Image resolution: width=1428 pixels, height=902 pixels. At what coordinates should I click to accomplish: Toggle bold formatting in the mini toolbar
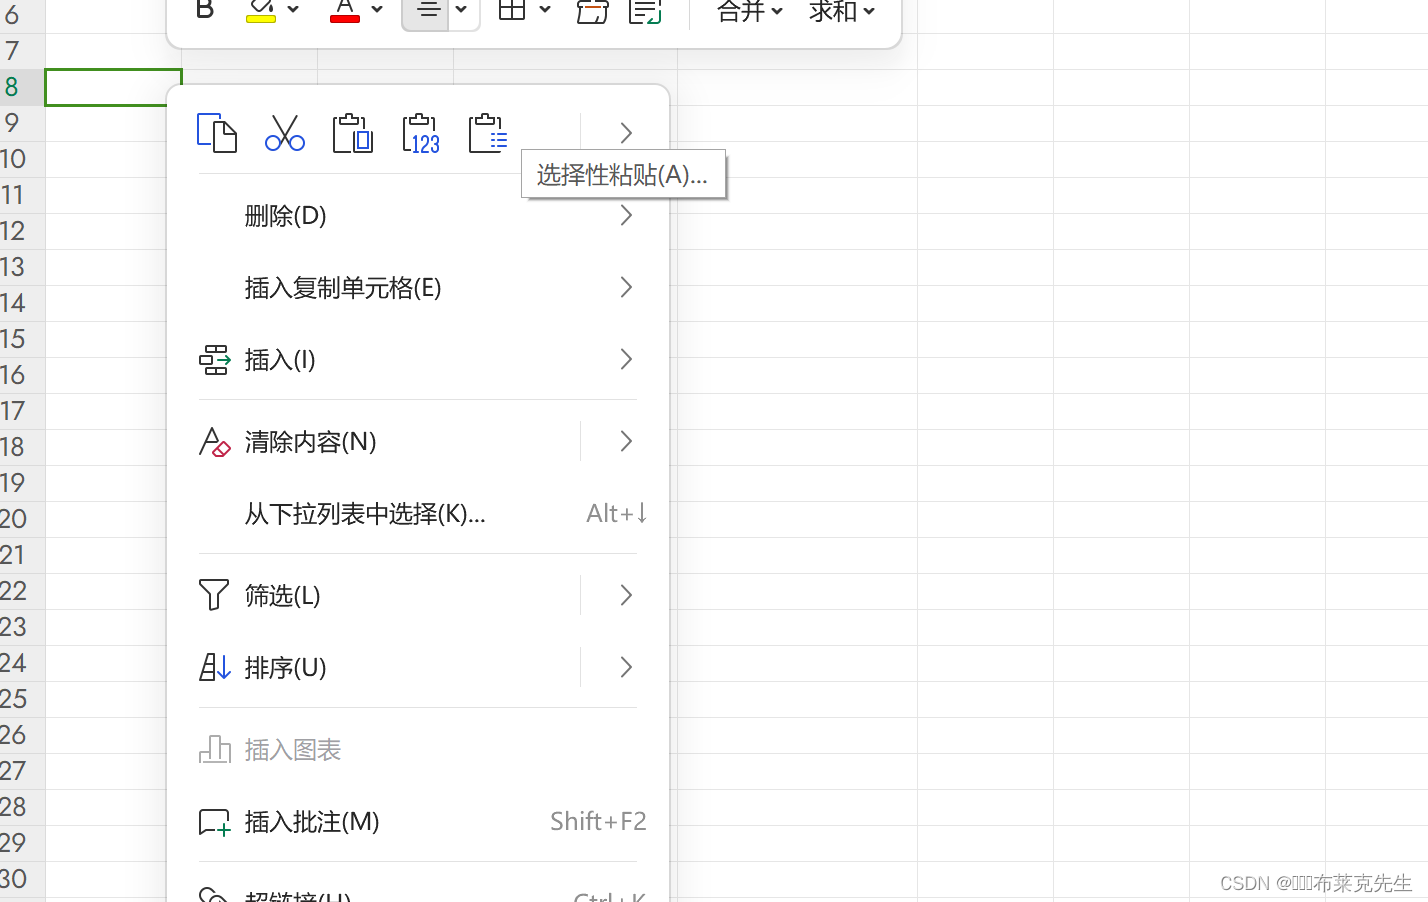205,10
